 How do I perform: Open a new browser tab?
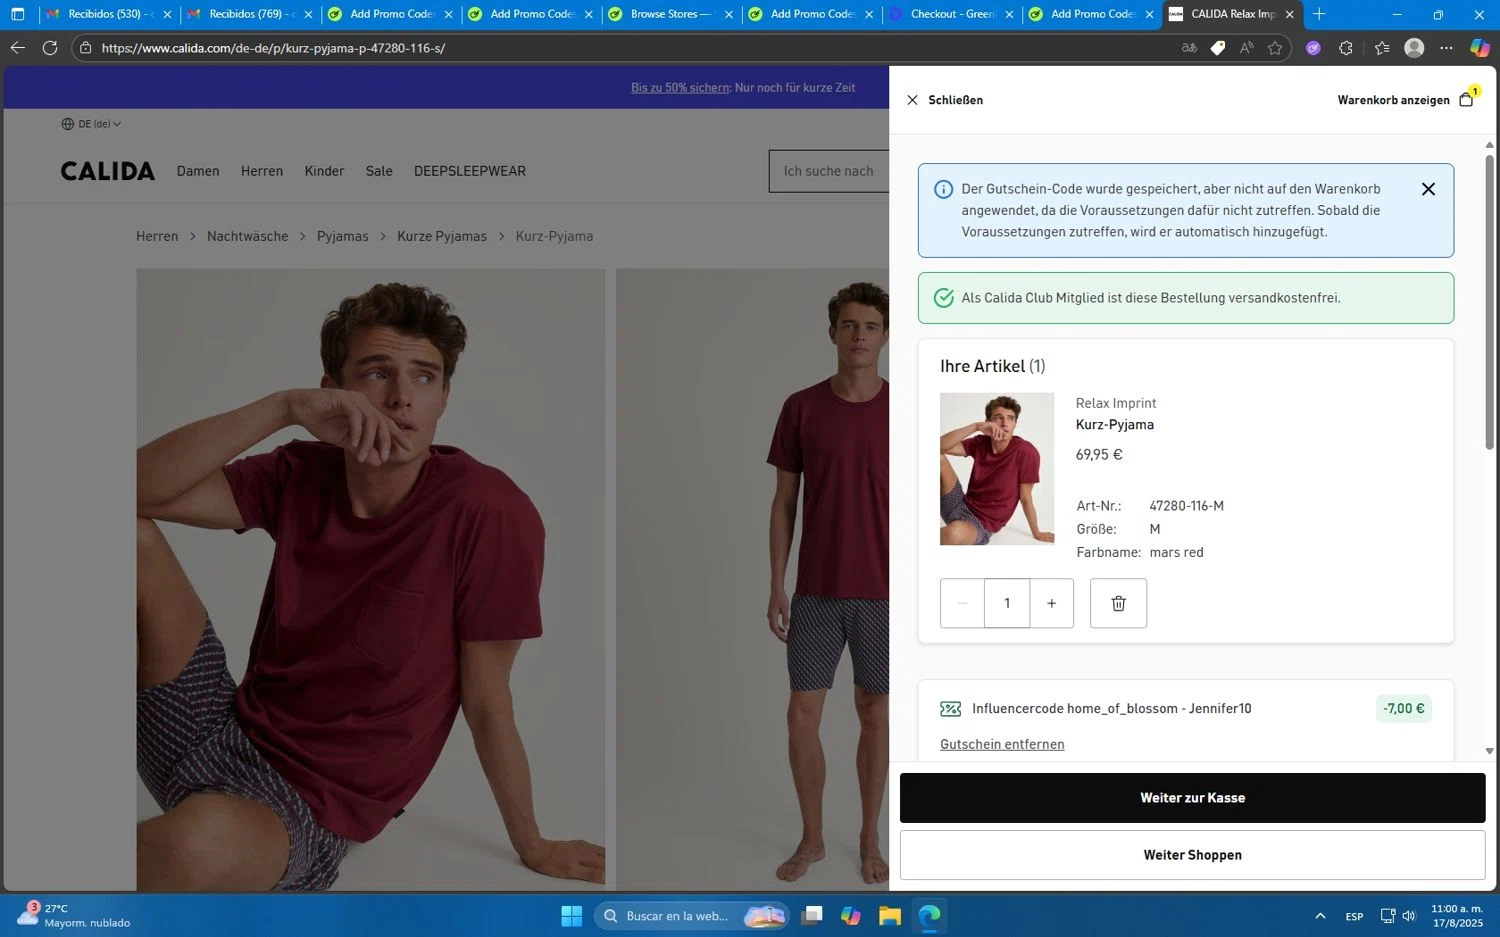pyautogui.click(x=1319, y=14)
